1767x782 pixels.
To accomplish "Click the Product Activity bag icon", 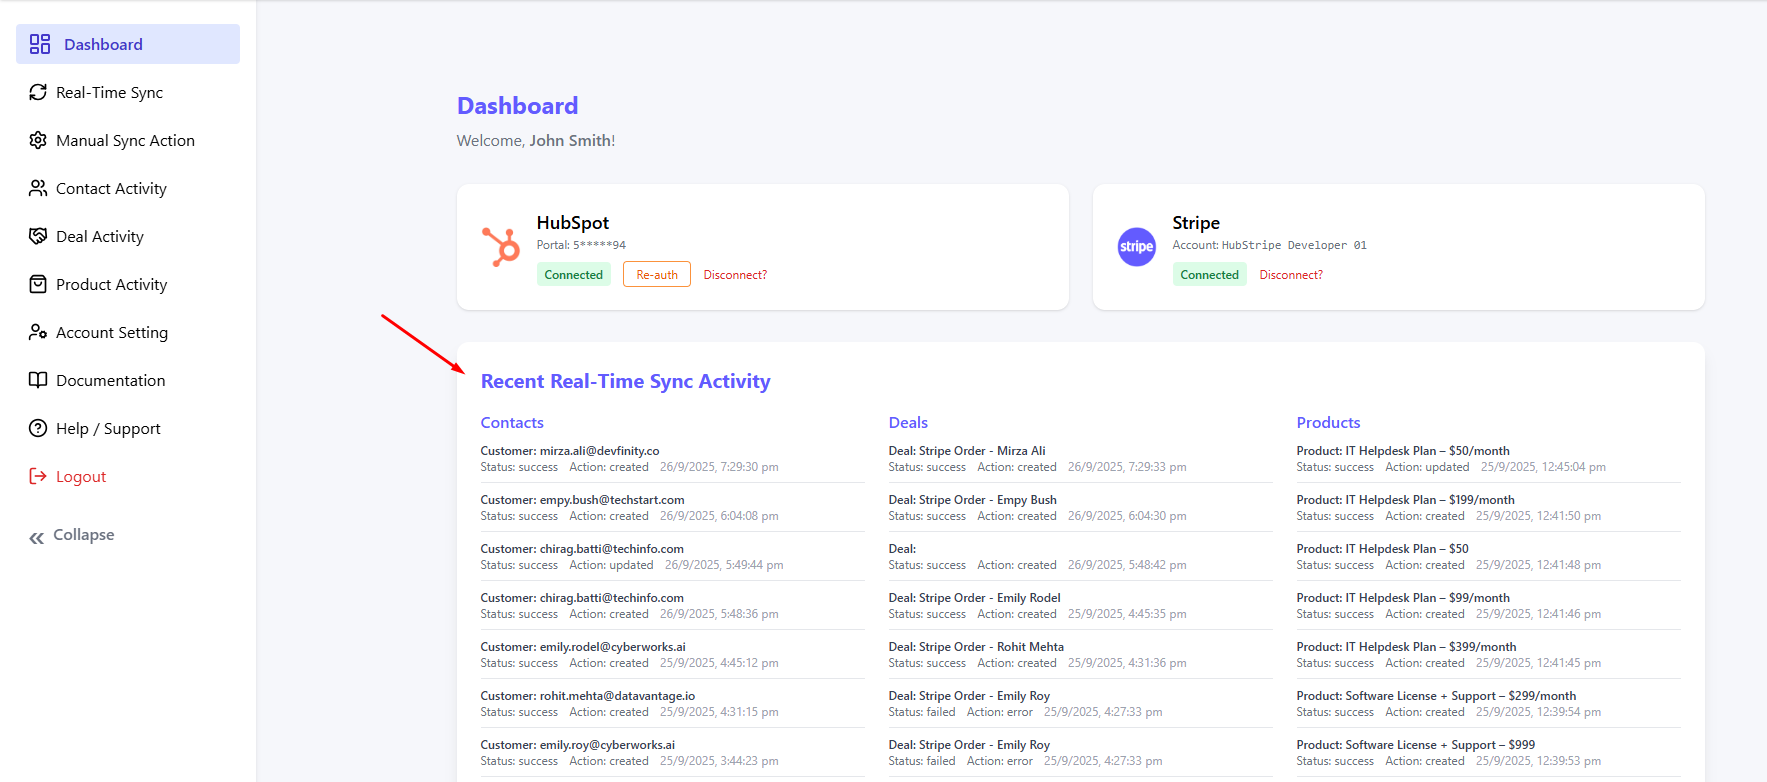I will (38, 284).
